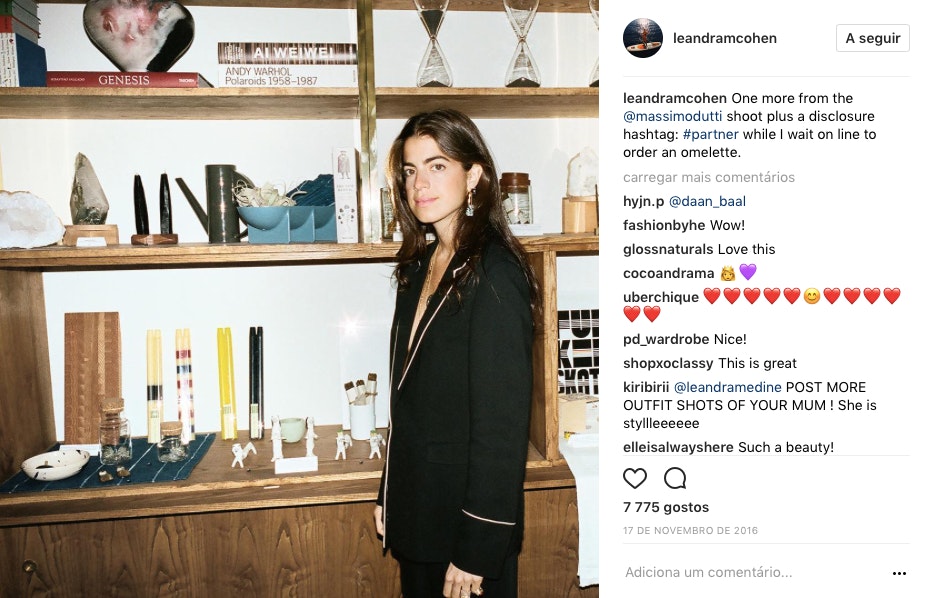The width and height of the screenshot is (933, 598).
Task: Open elleisalwayshere commenter profile
Action: click(x=678, y=447)
